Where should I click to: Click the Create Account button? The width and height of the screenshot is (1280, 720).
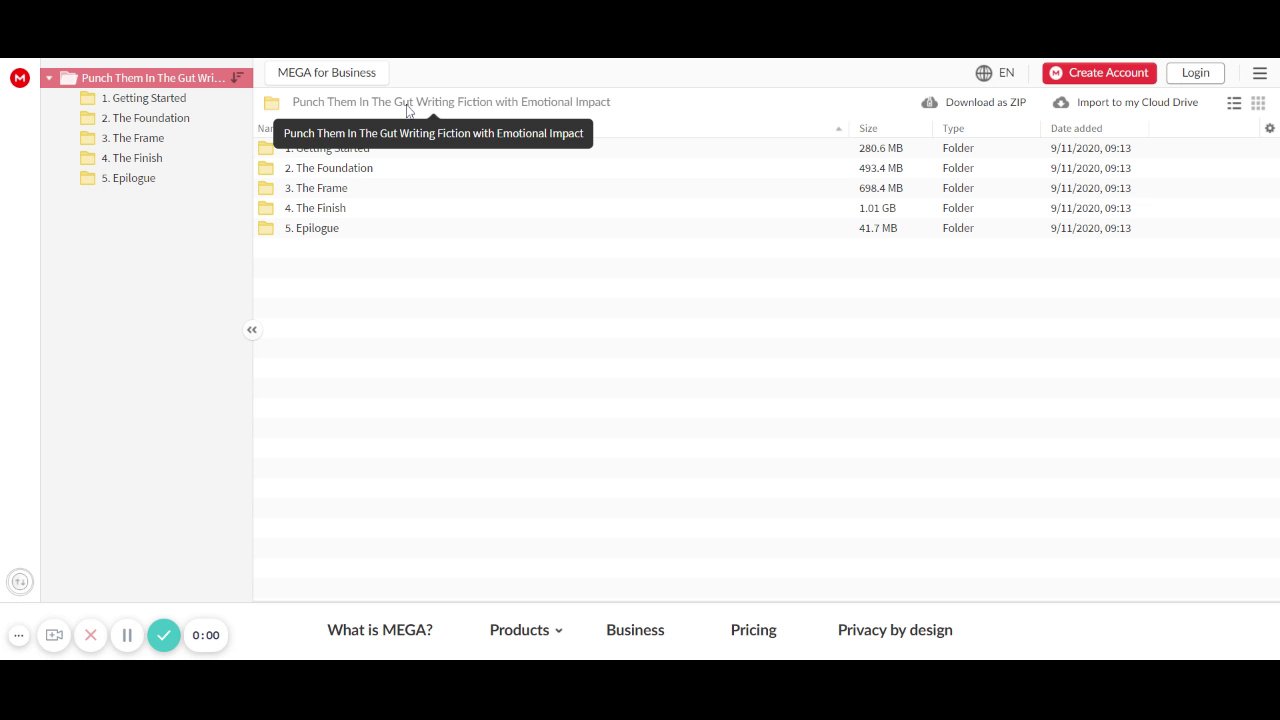click(x=1099, y=73)
